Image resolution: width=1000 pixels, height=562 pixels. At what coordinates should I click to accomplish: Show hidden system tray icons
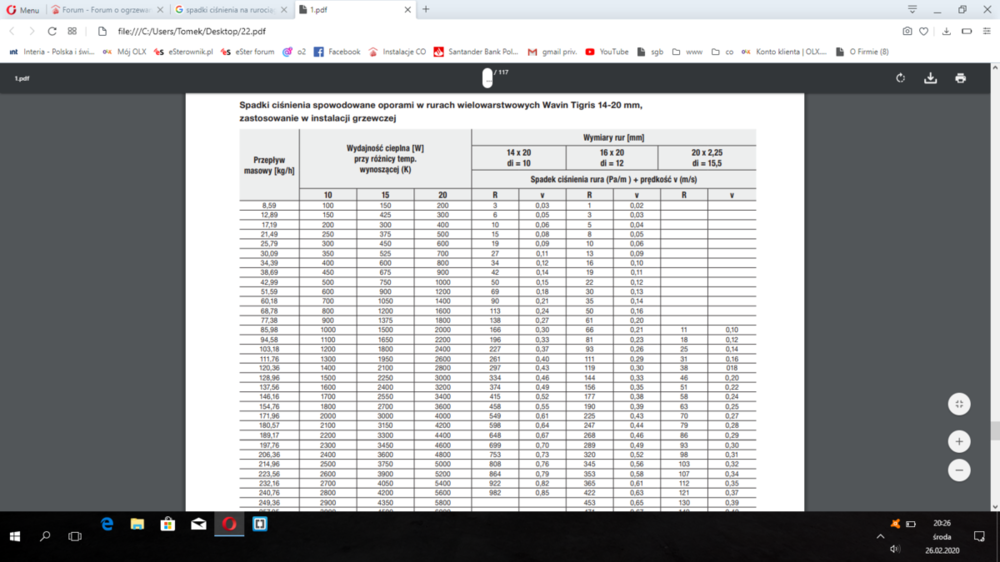(x=880, y=536)
